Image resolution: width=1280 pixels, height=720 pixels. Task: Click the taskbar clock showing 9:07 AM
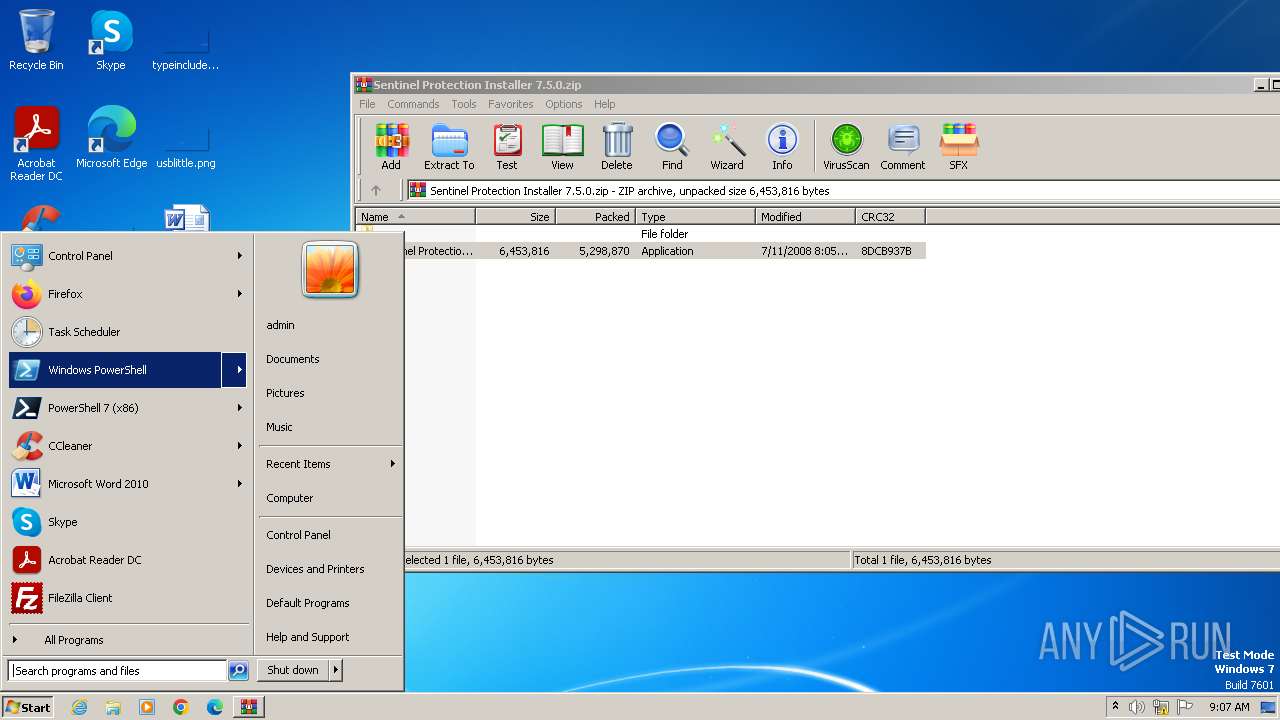tap(1229, 707)
